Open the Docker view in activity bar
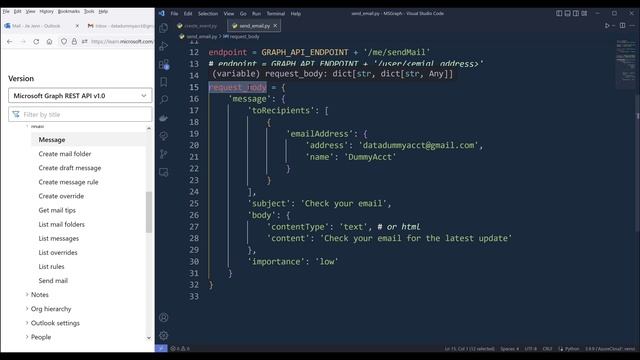640x360 pixels. (164, 118)
